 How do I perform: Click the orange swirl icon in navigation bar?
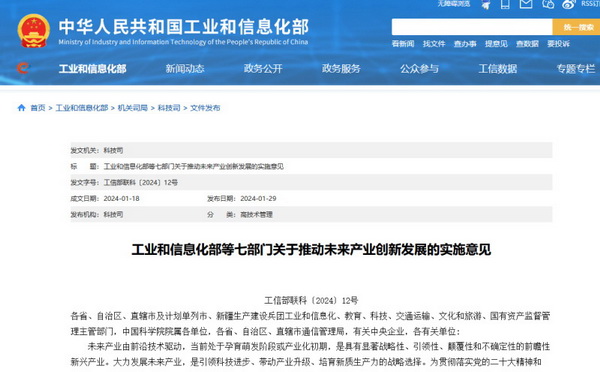[x=23, y=68]
